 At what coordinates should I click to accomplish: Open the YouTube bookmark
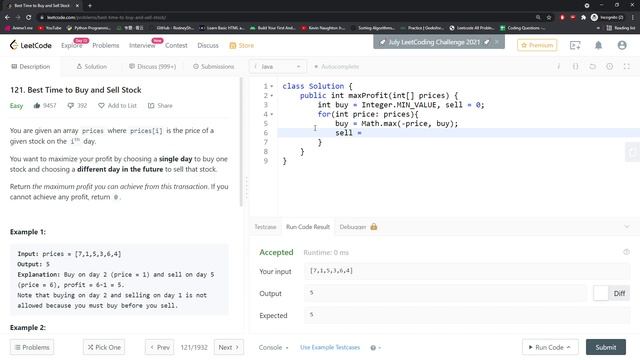coord(50,28)
